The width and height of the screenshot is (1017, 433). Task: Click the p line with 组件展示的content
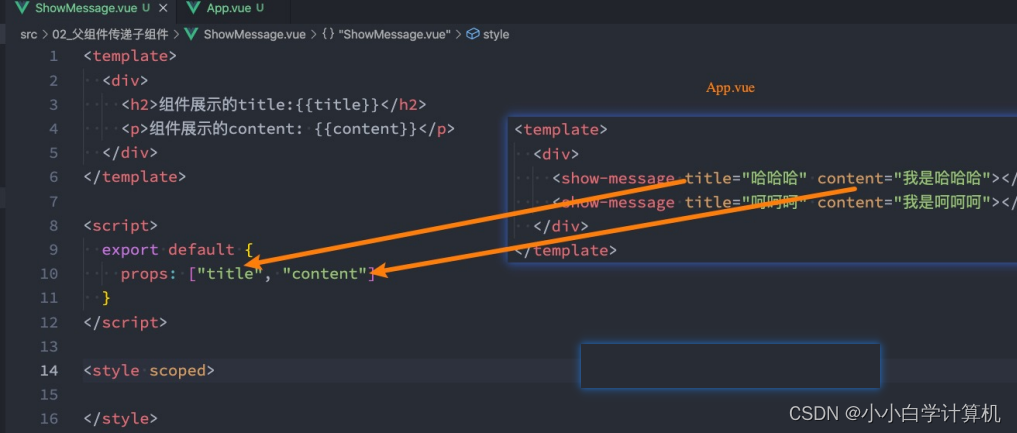point(288,129)
